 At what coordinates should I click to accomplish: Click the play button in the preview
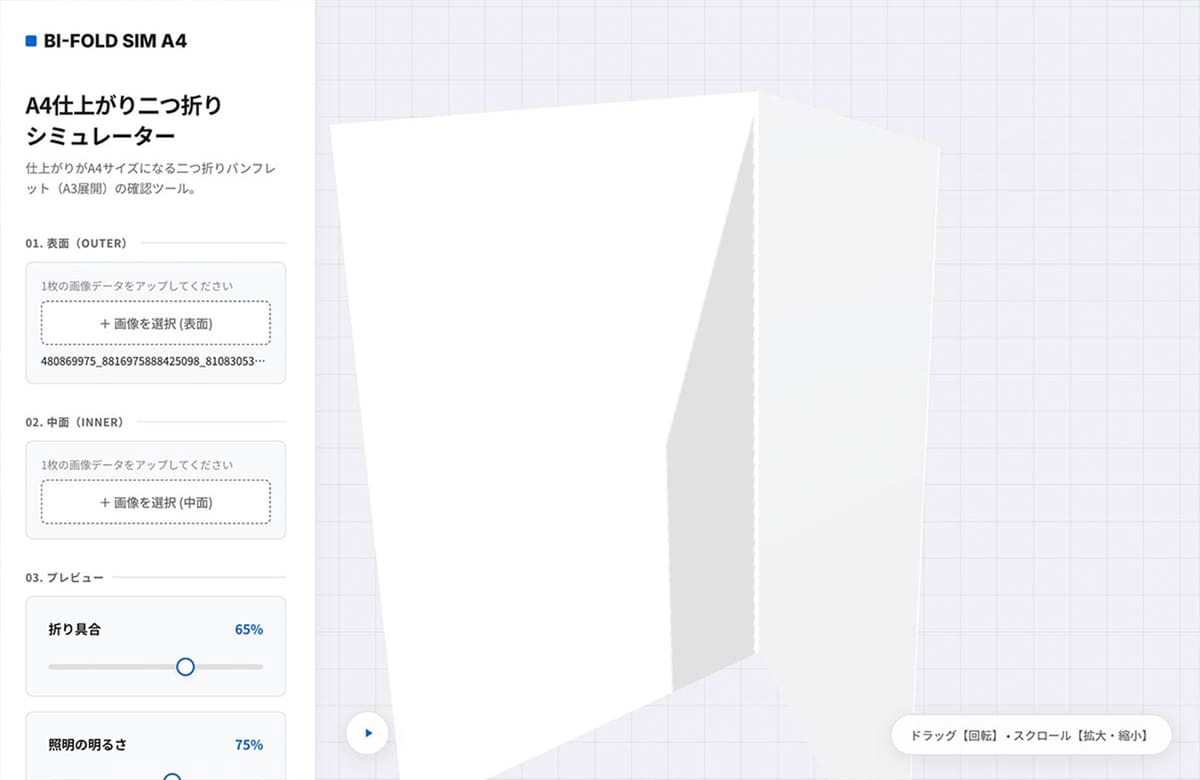coord(367,733)
